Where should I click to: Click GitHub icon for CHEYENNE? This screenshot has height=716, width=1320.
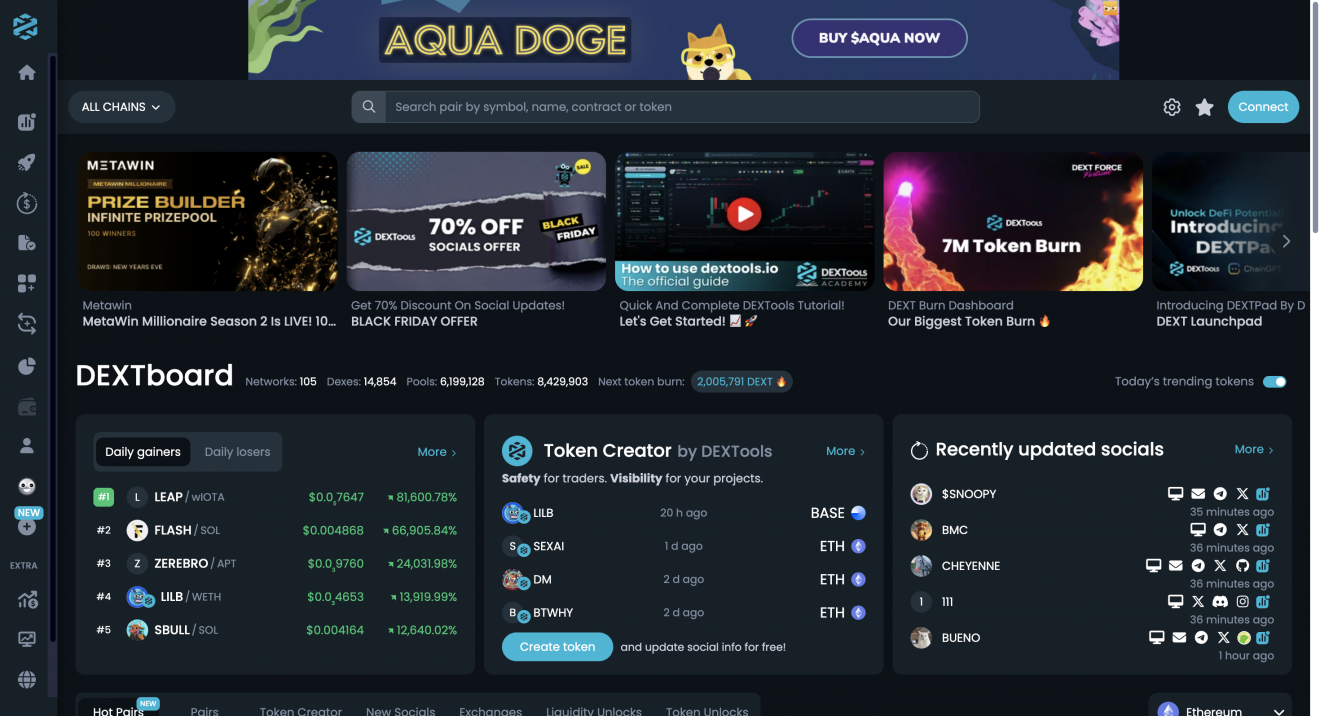point(1242,566)
